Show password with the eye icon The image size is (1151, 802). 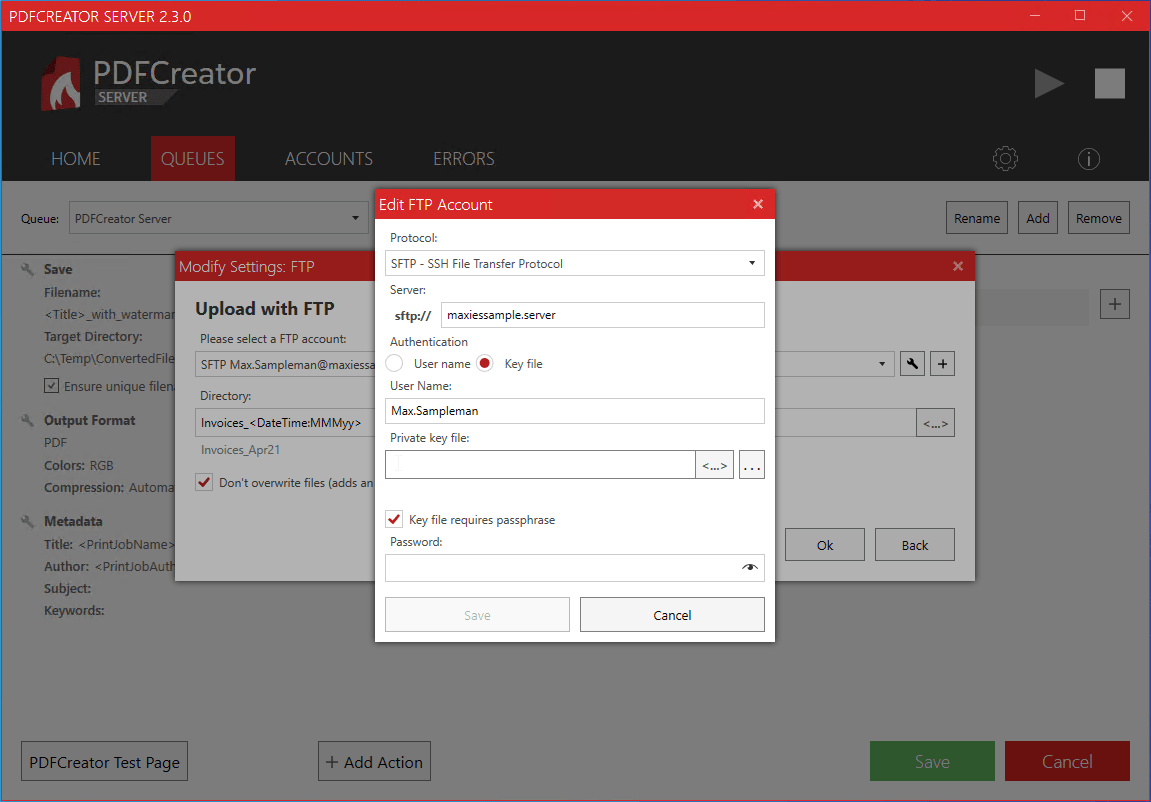(750, 568)
